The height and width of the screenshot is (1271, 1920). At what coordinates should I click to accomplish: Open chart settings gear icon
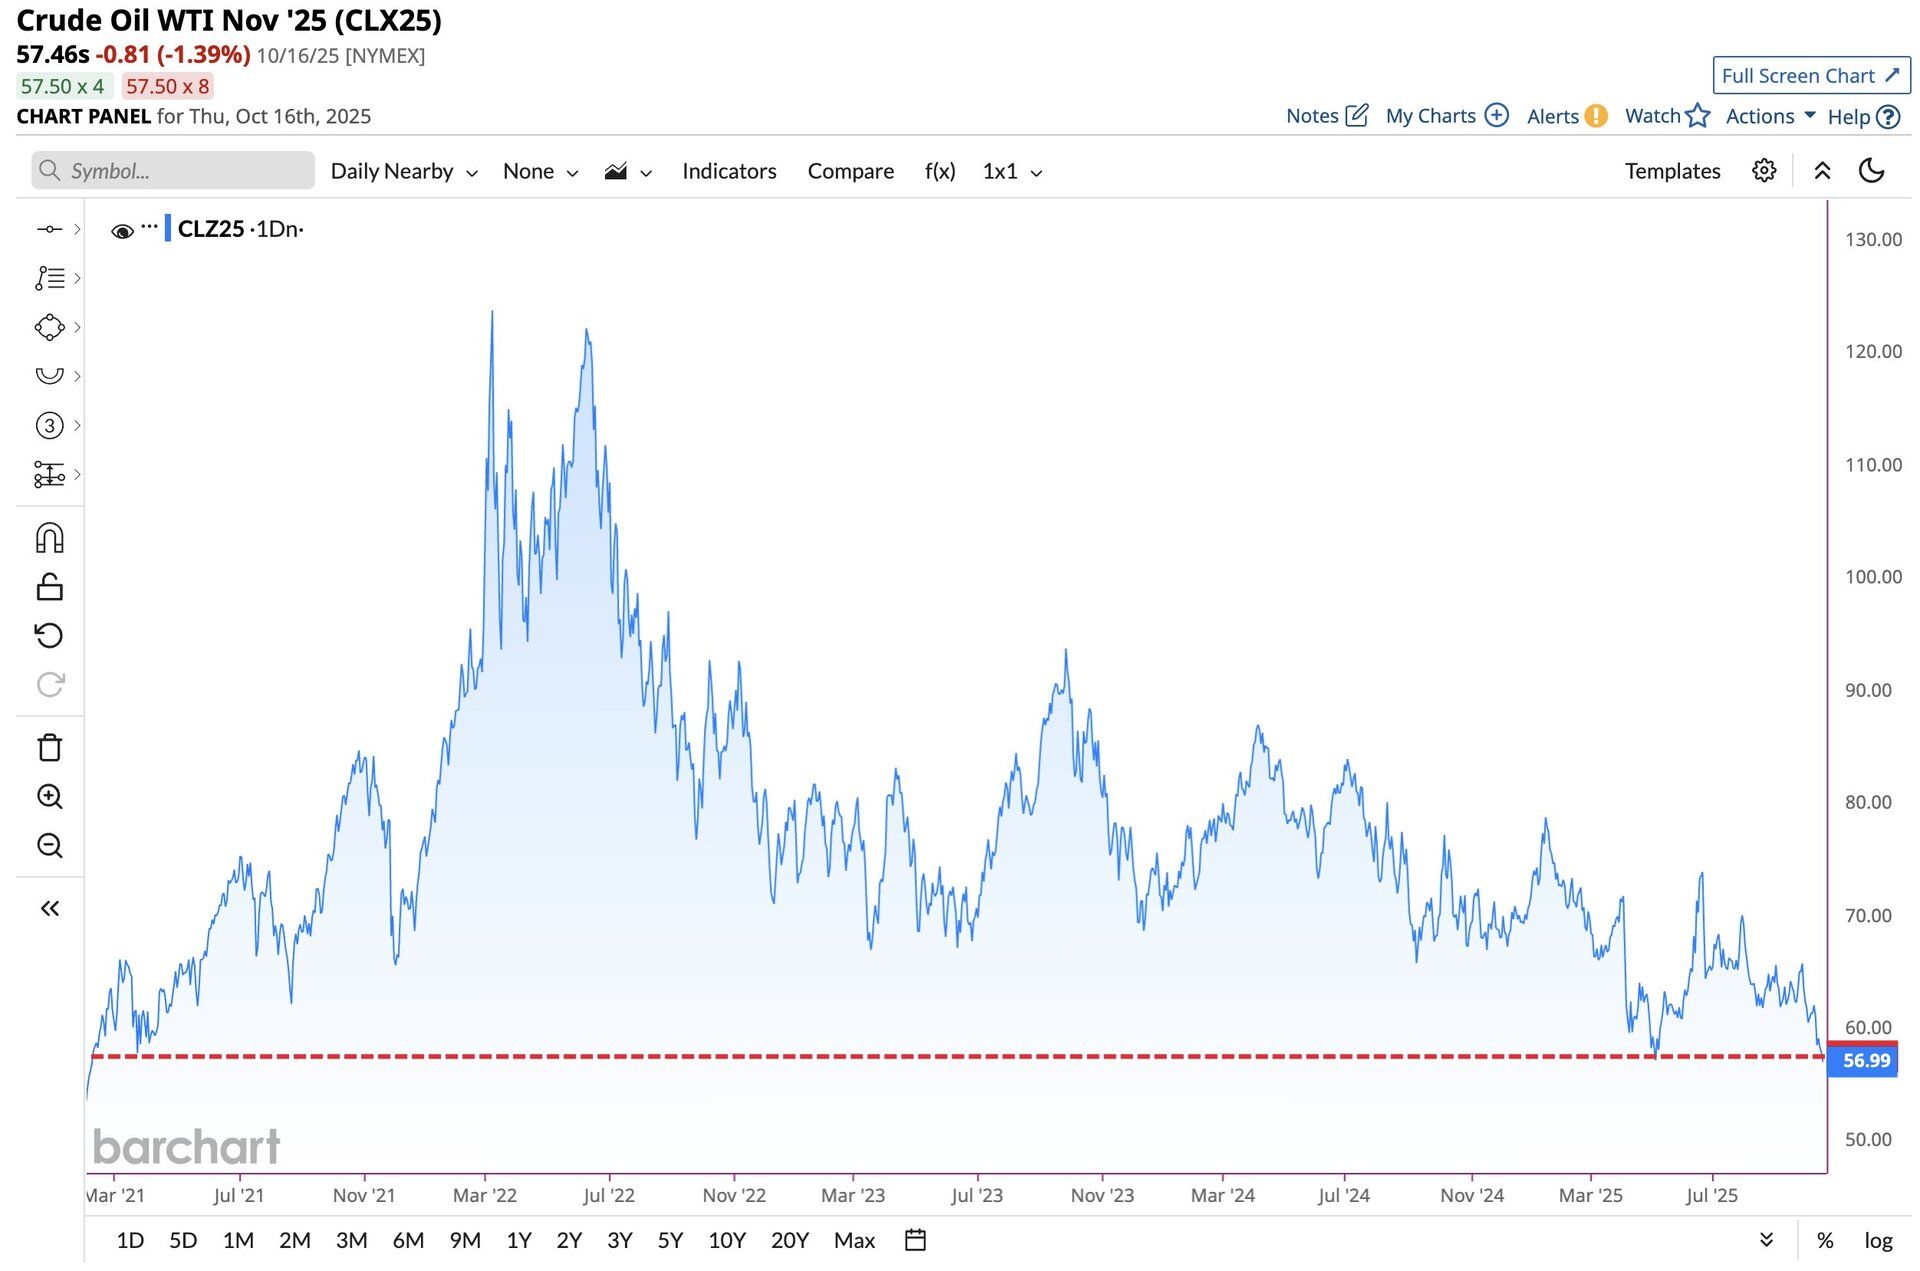point(1764,171)
